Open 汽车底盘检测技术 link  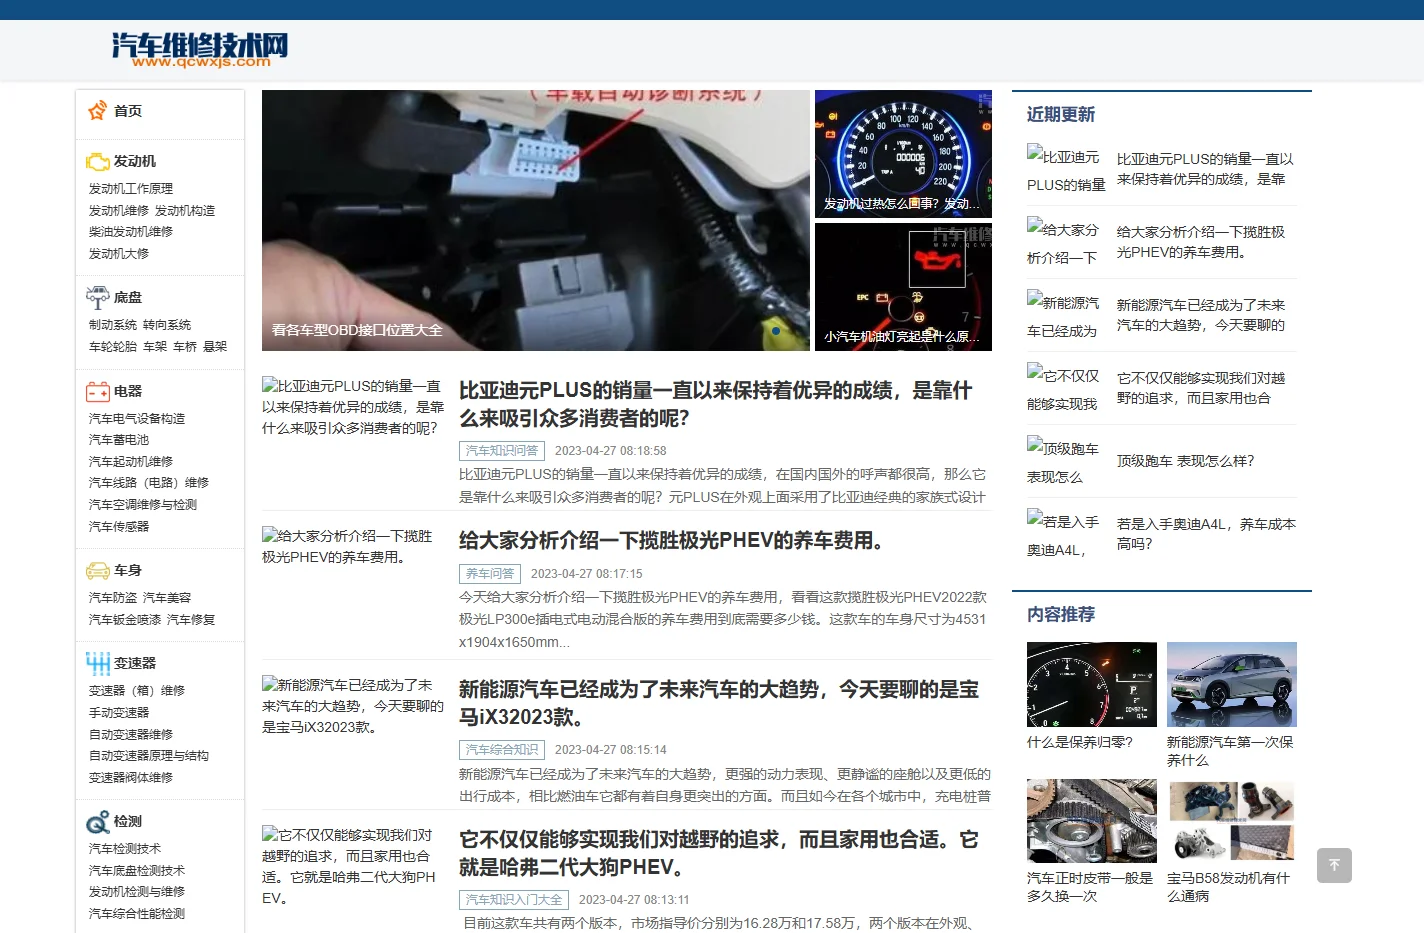[x=137, y=871]
